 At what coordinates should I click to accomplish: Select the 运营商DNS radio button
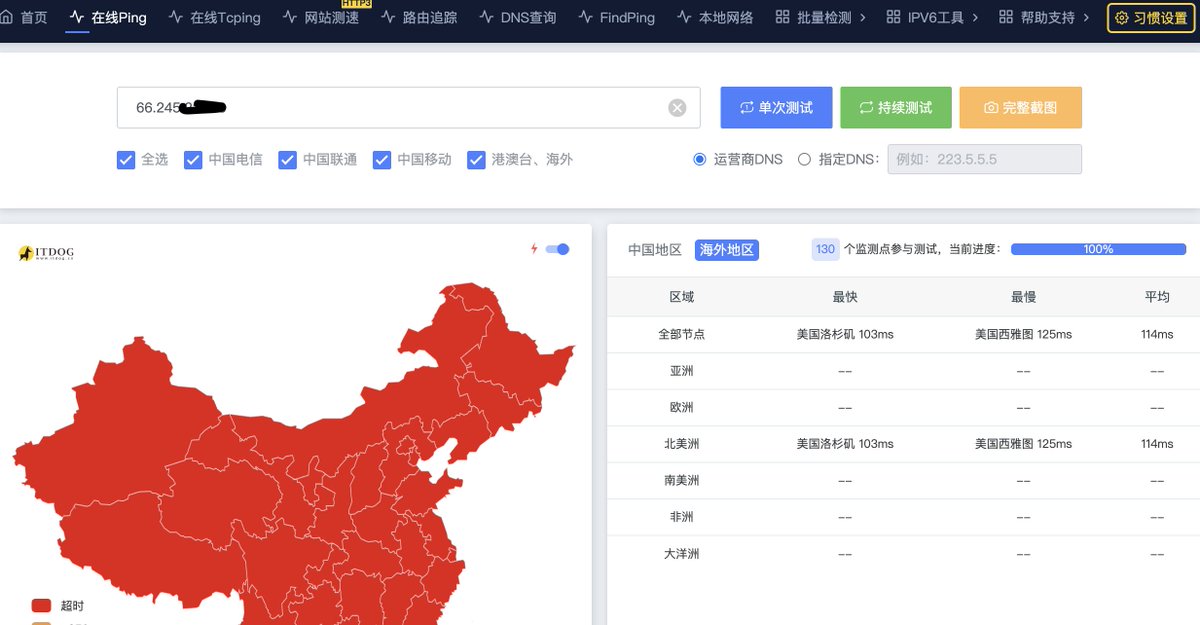700,159
